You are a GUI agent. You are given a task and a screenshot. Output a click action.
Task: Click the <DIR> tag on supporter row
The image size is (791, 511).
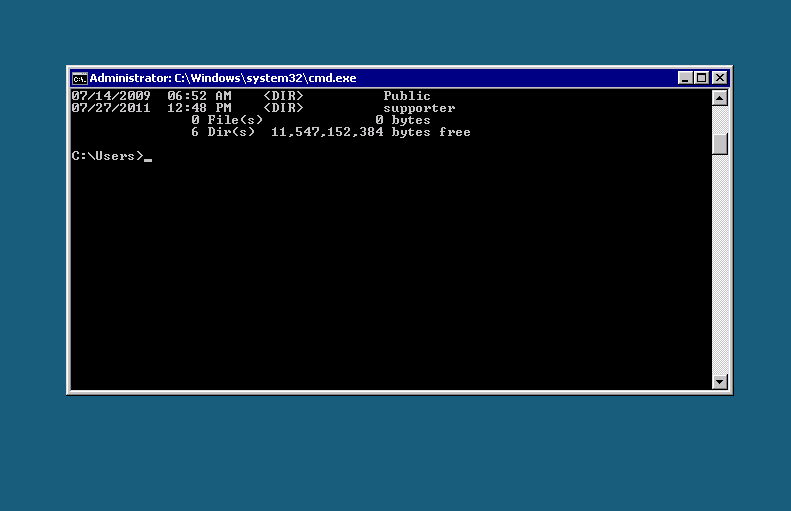(283, 108)
